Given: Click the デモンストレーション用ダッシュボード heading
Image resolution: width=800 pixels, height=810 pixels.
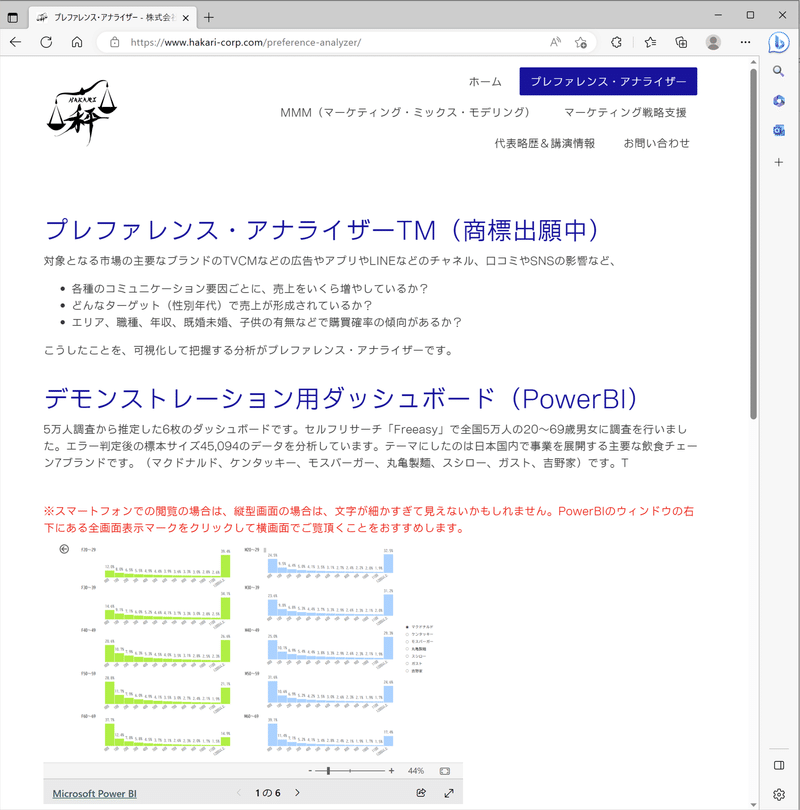Looking at the screenshot, I should pyautogui.click(x=341, y=399).
